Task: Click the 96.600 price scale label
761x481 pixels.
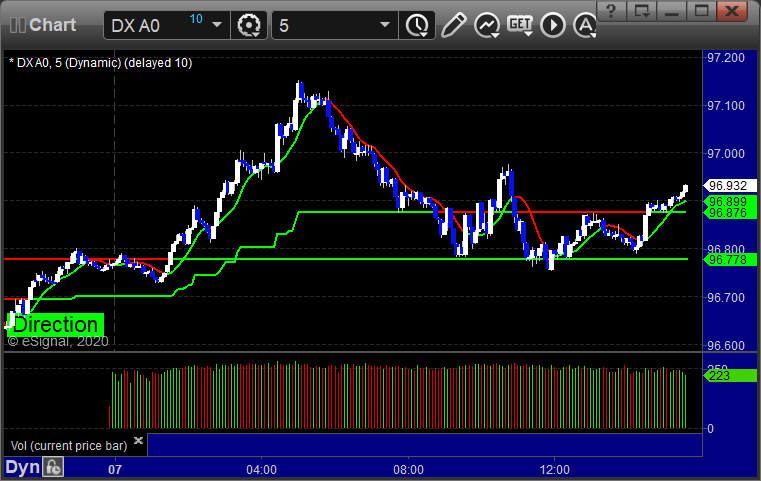Action: pyautogui.click(x=726, y=346)
